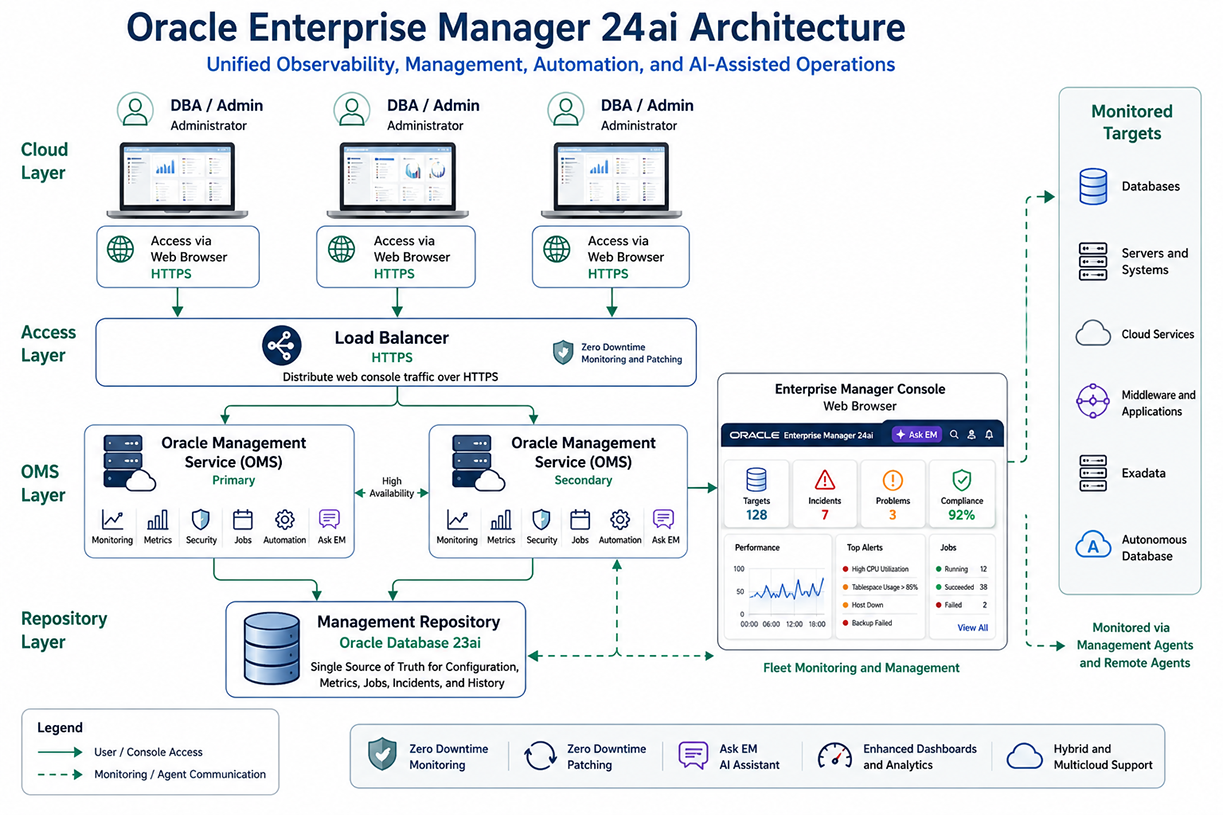Click the first DBA / Admin user avatar
Screen dimensions: 1223x815
pos(135,110)
